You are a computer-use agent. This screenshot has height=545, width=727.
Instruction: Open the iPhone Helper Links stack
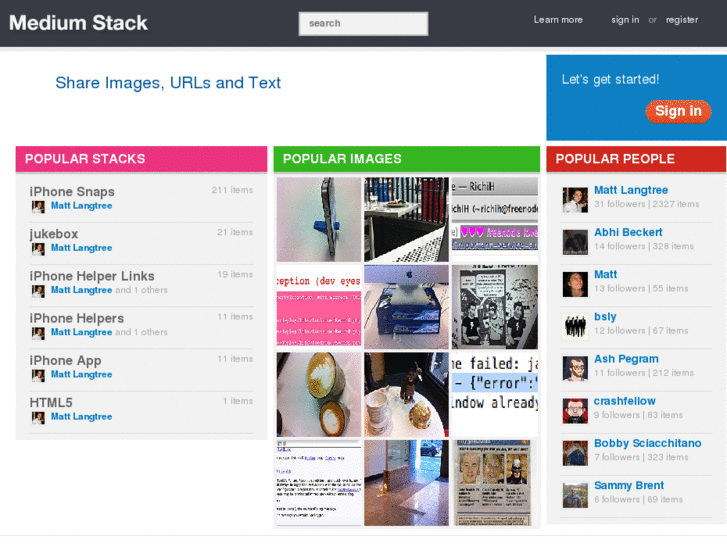[92, 276]
